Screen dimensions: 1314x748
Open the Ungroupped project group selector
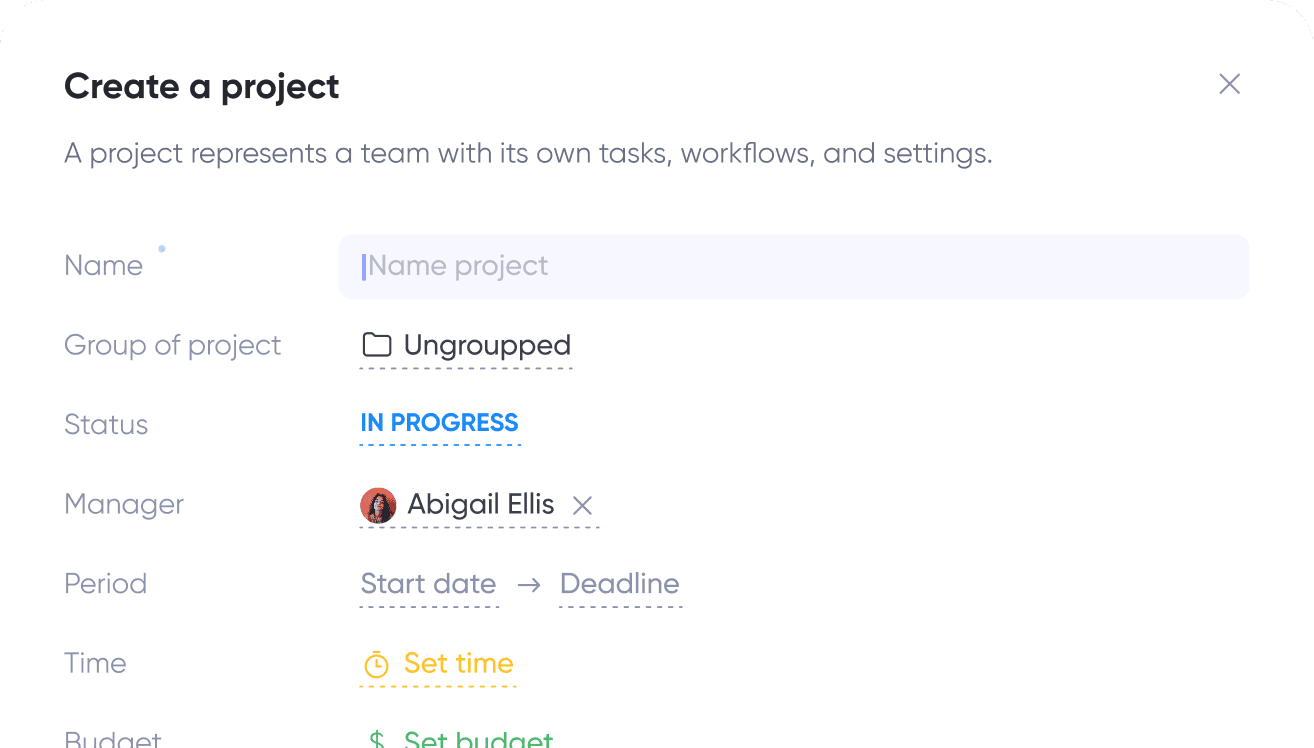tap(486, 345)
